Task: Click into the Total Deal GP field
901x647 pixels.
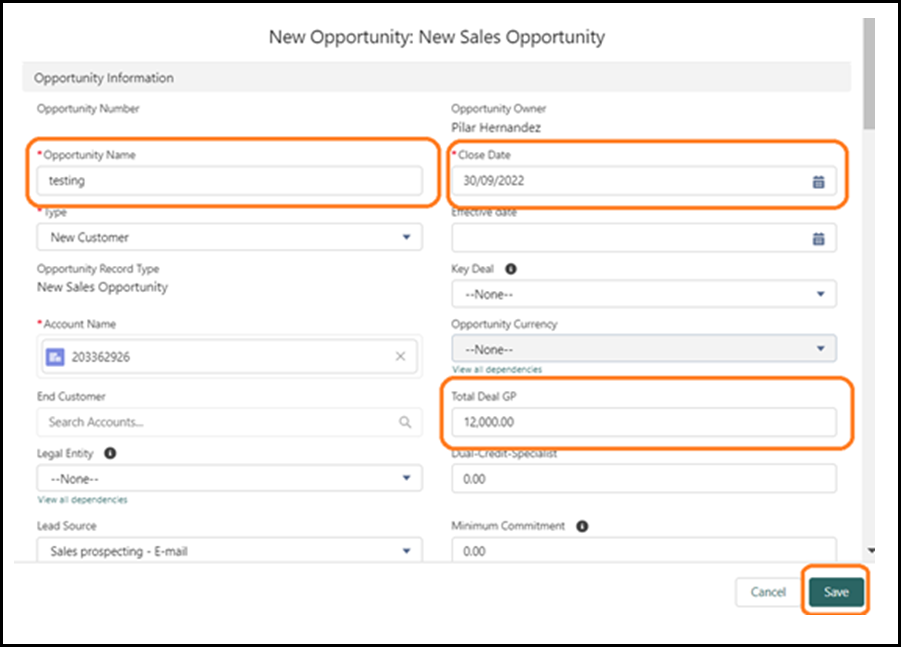Action: pos(644,422)
